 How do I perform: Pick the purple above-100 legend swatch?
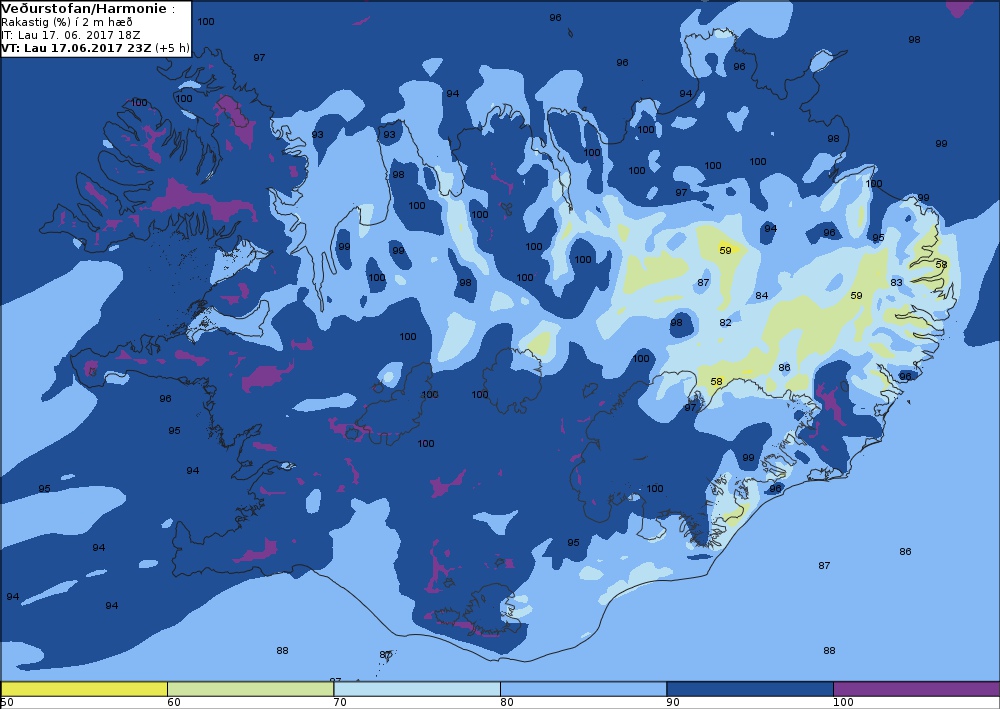[916, 689]
